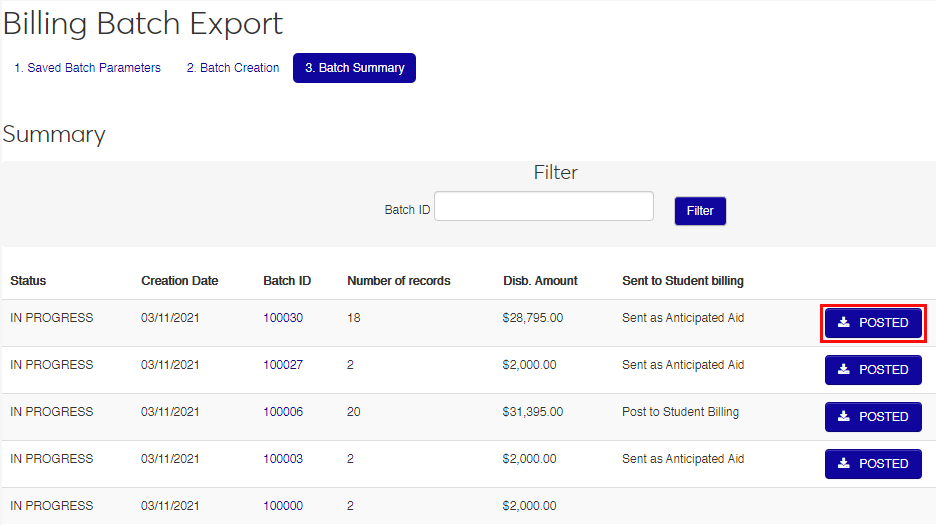The height and width of the screenshot is (525, 936).
Task: Click the Number of records header
Action: tap(398, 281)
